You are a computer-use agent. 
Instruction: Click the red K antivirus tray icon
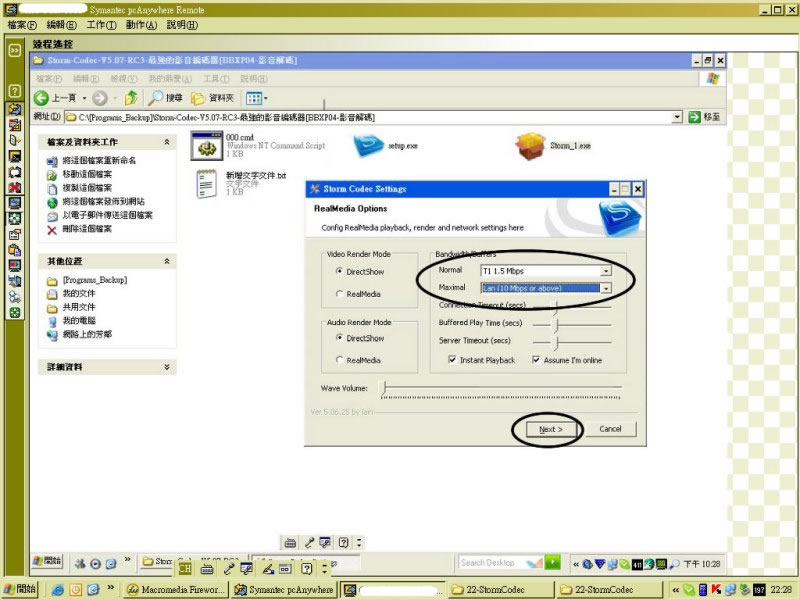point(716,590)
